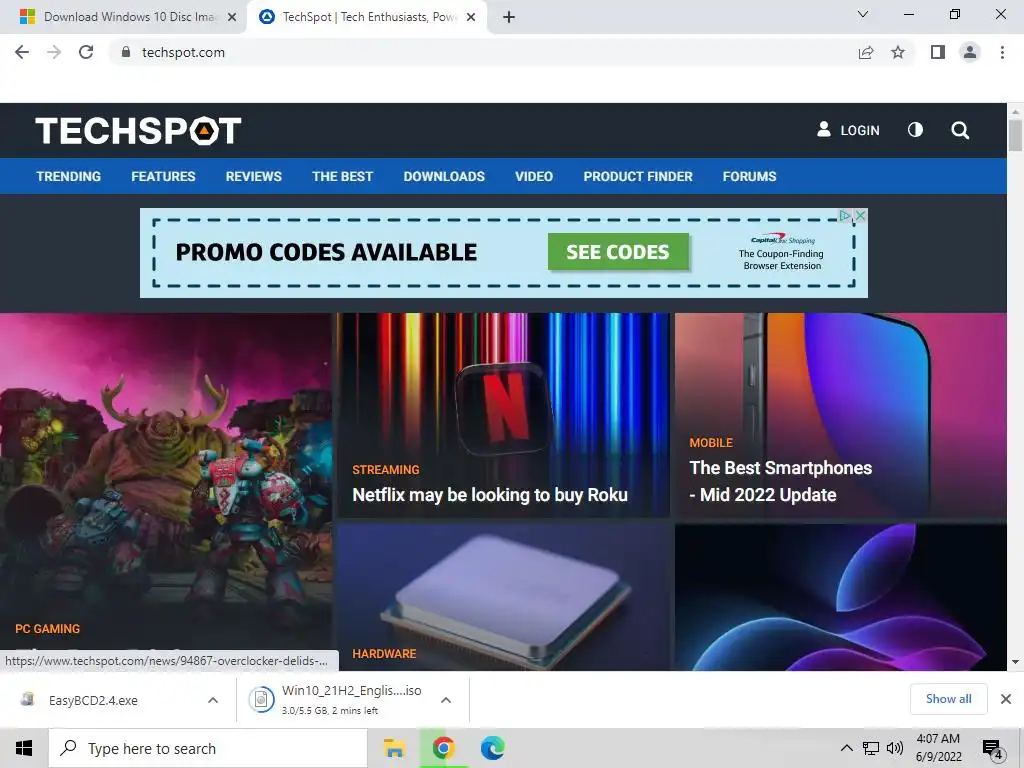Close the downloads bar
1024x768 pixels.
(x=1006, y=699)
